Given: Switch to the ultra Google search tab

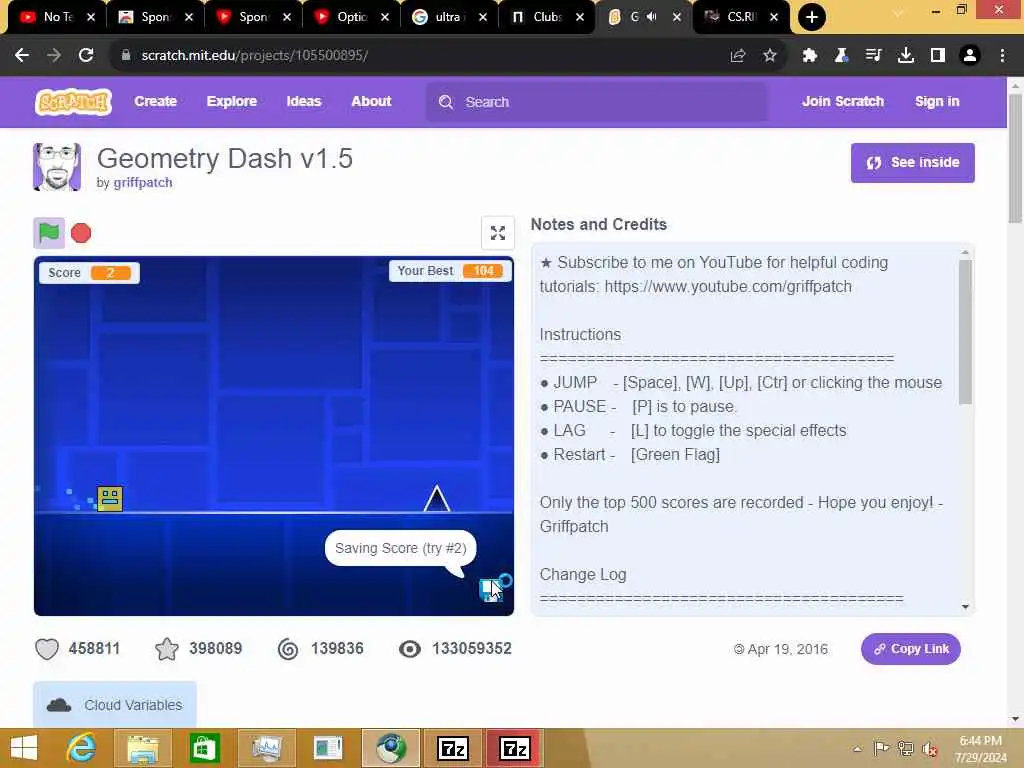Looking at the screenshot, I should (448, 17).
